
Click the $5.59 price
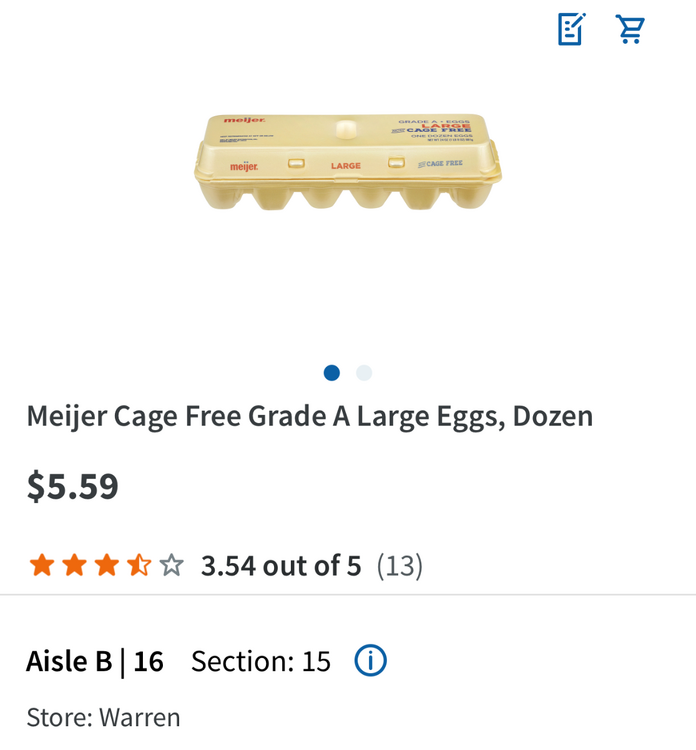73,486
